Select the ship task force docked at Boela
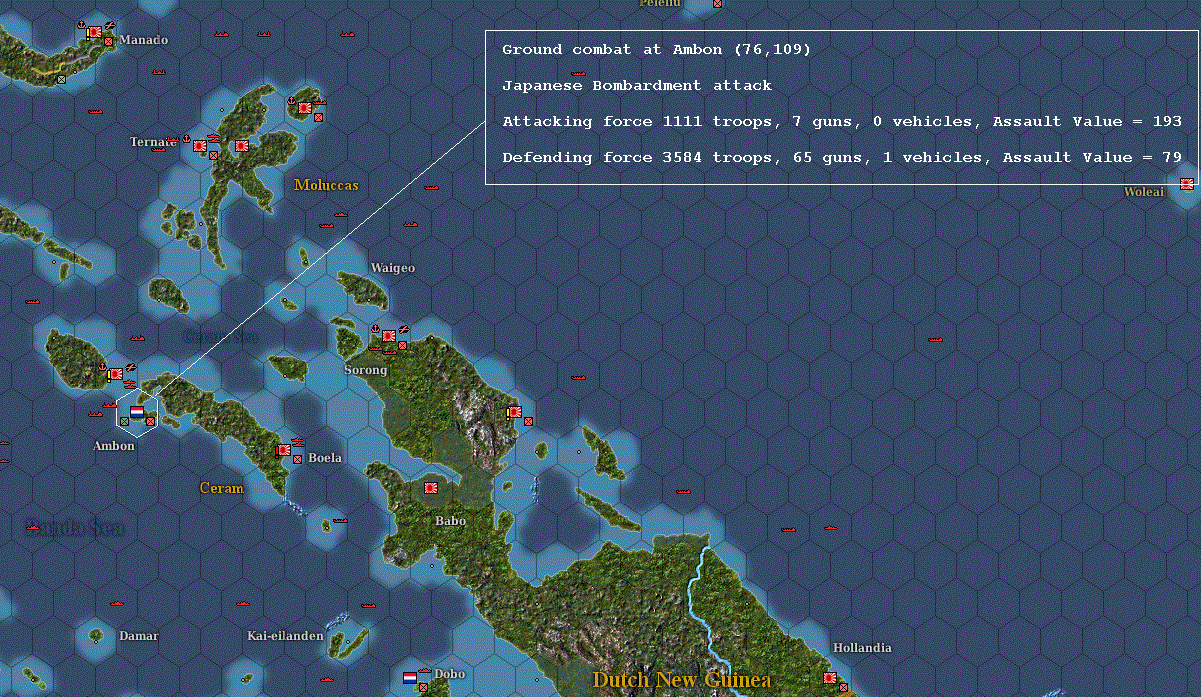The image size is (1201, 697). click(x=297, y=442)
